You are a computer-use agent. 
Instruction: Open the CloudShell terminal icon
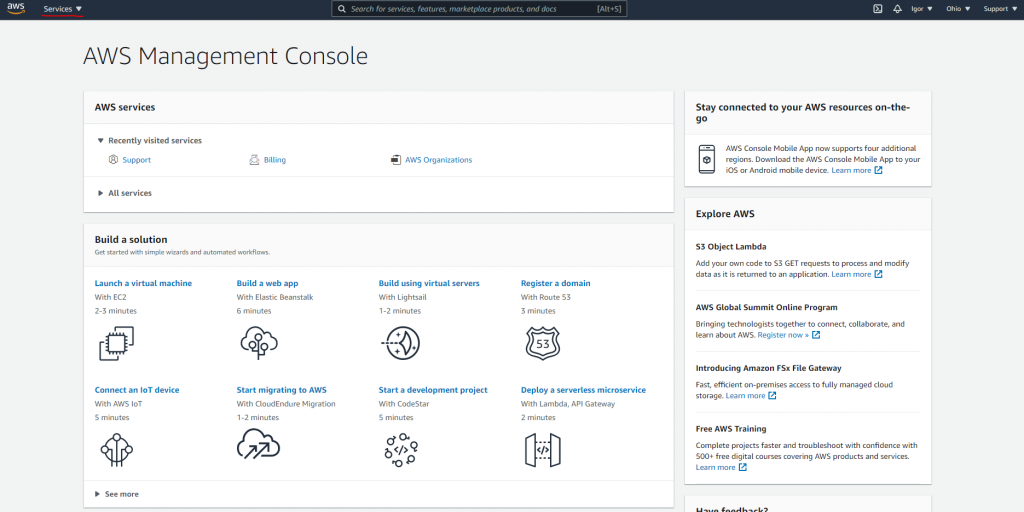tap(878, 9)
